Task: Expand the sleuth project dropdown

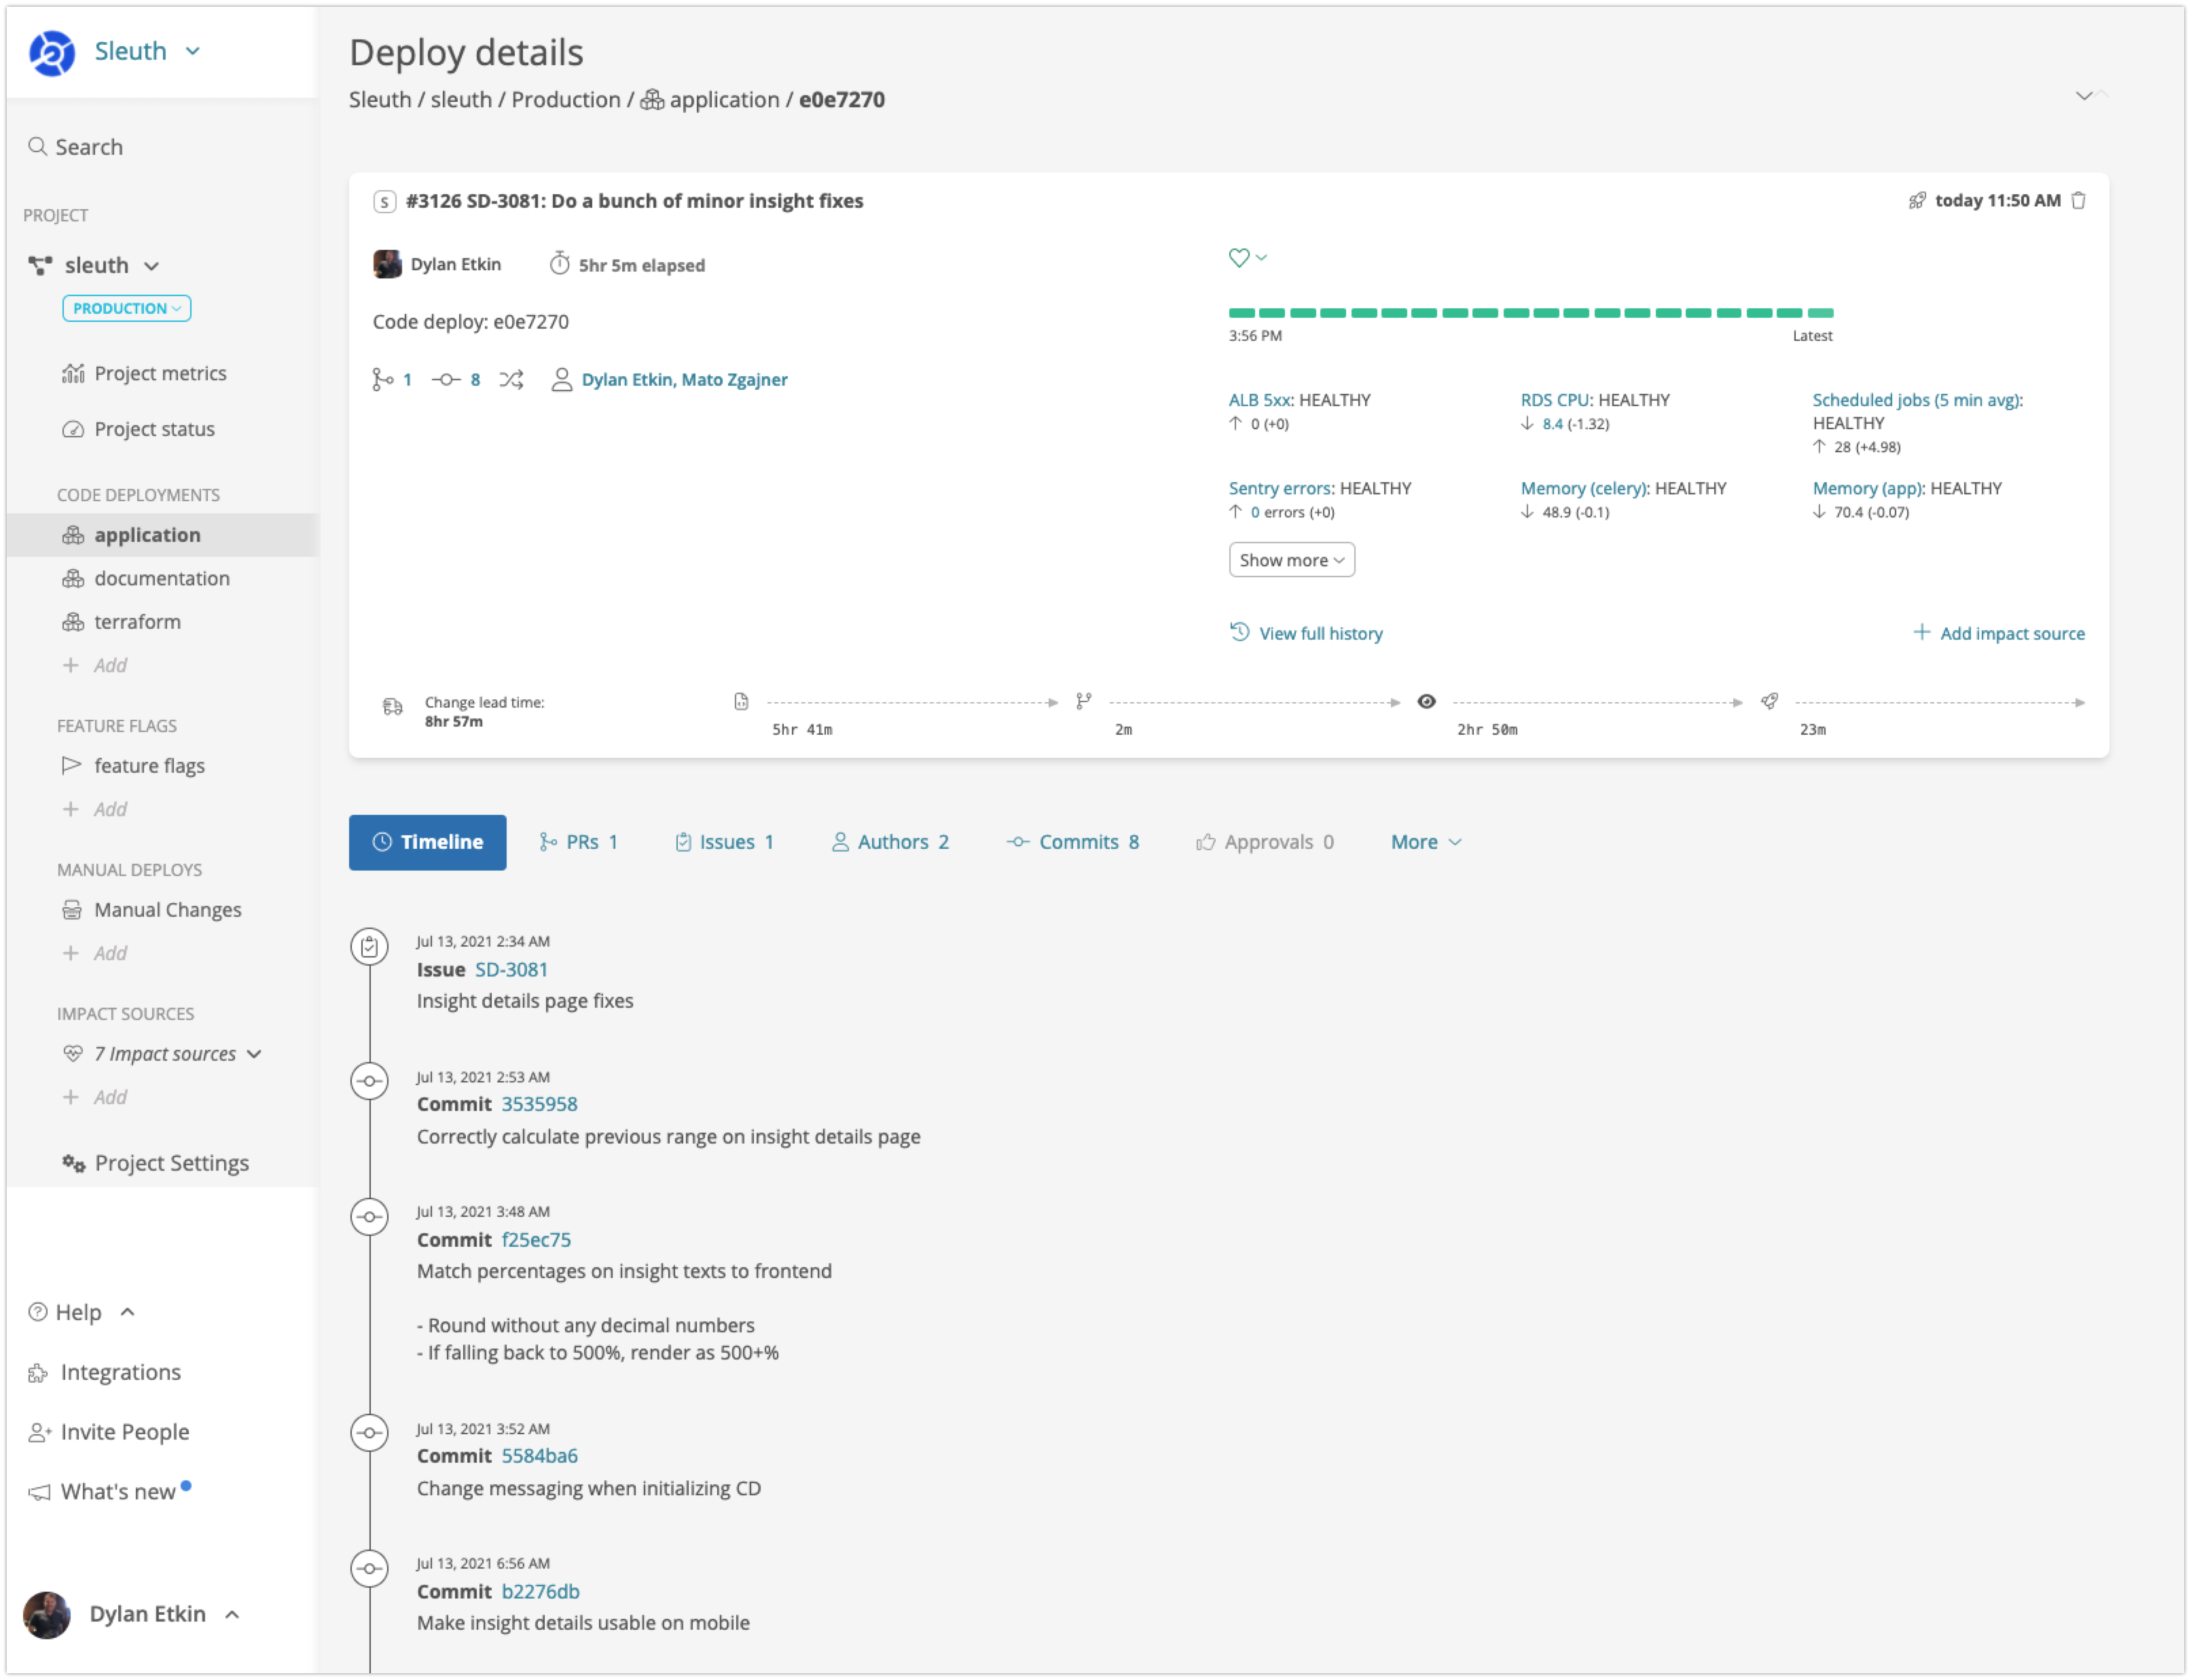Action: (x=94, y=265)
